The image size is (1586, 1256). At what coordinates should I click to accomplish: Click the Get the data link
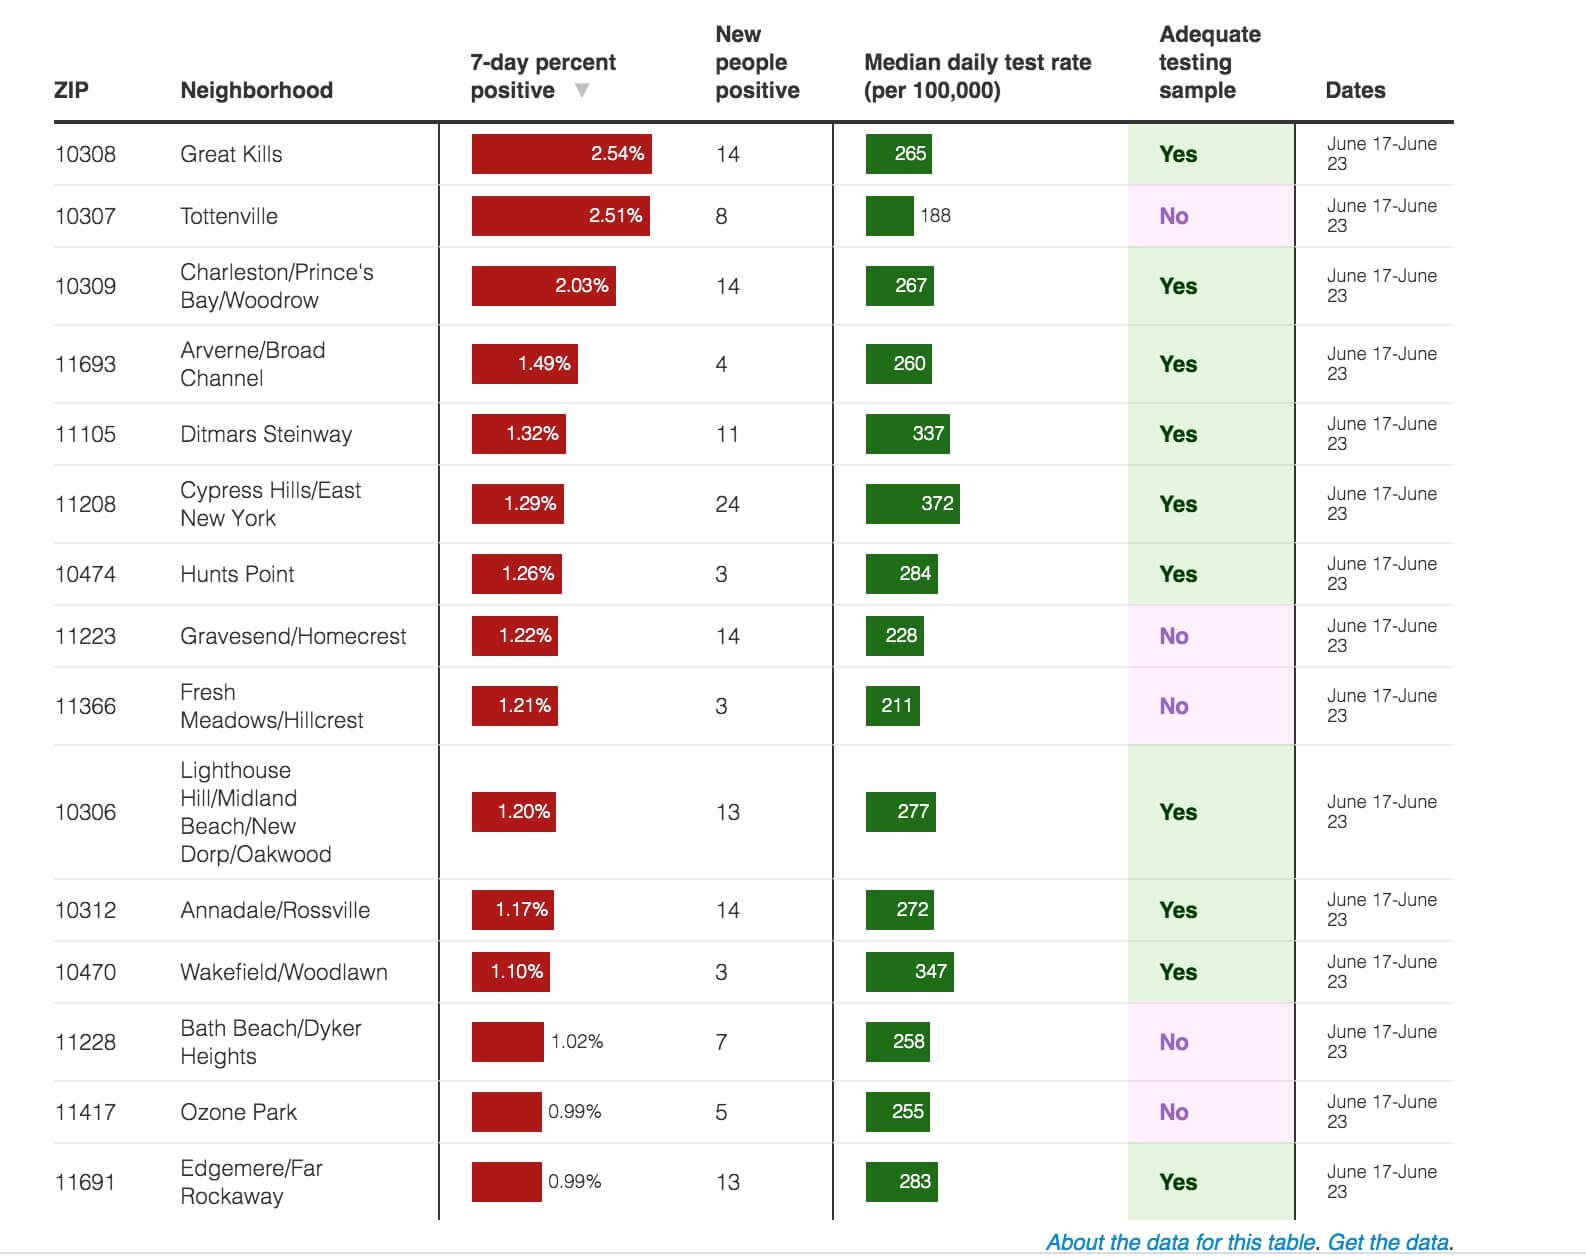[x=1388, y=1242]
